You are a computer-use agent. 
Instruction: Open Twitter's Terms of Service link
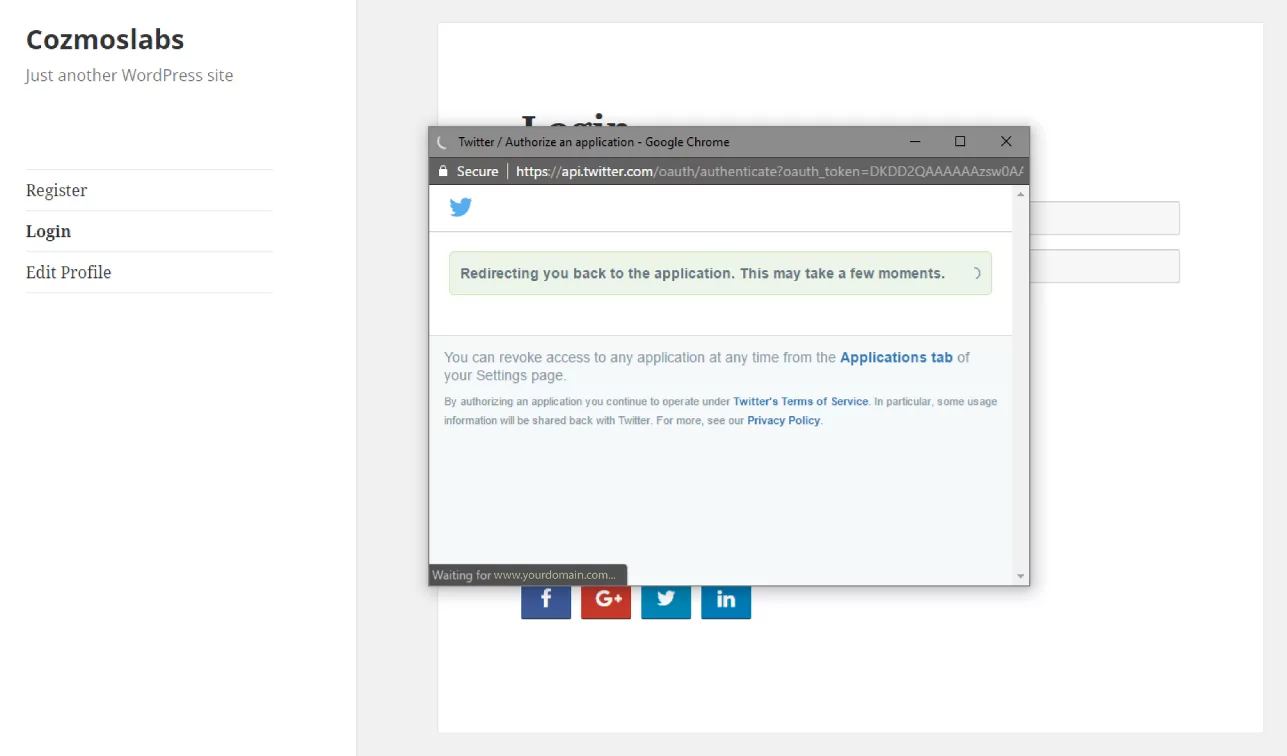pos(801,401)
